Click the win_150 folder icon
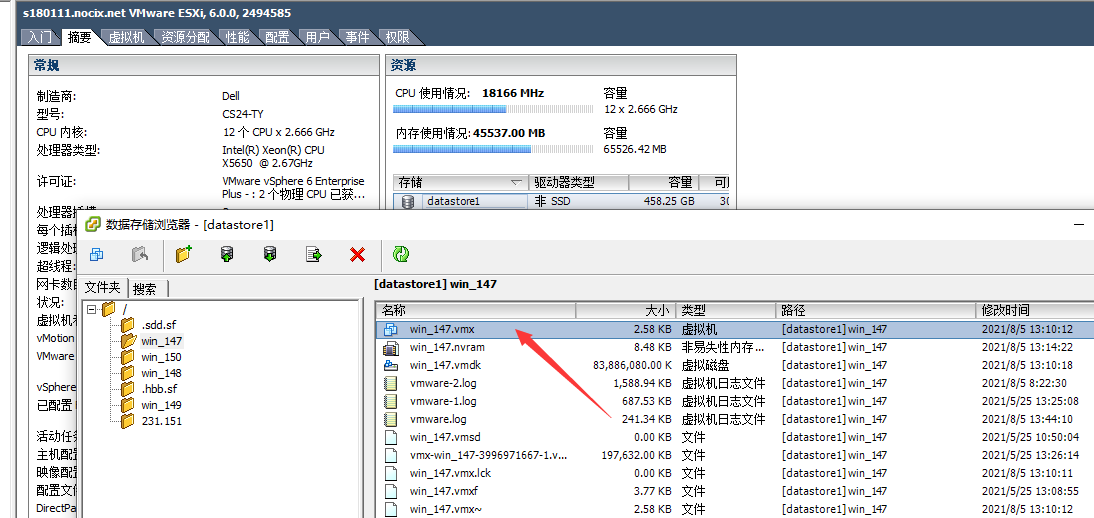Image resolution: width=1094 pixels, height=518 pixels. coord(127,357)
